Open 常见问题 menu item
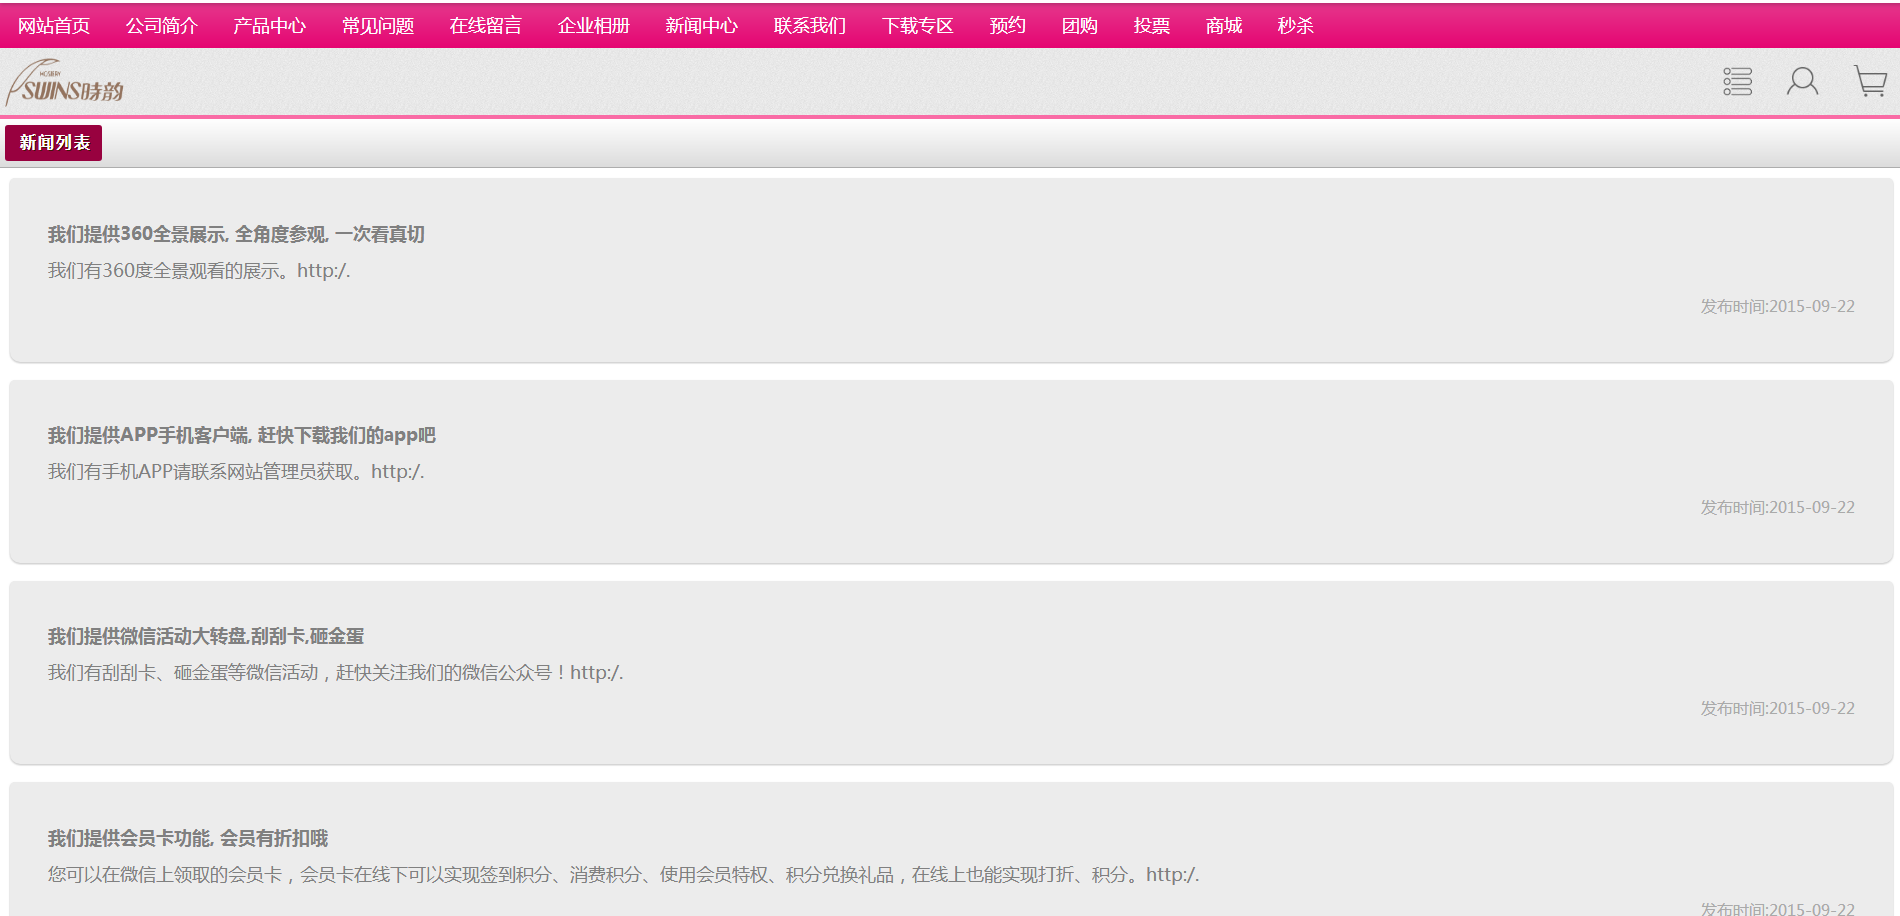Image resolution: width=1900 pixels, height=916 pixels. 378,26
